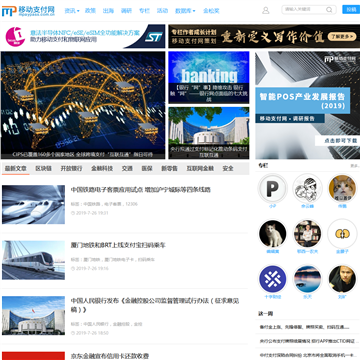Click the blue 投稿 submit button

point(351,9)
